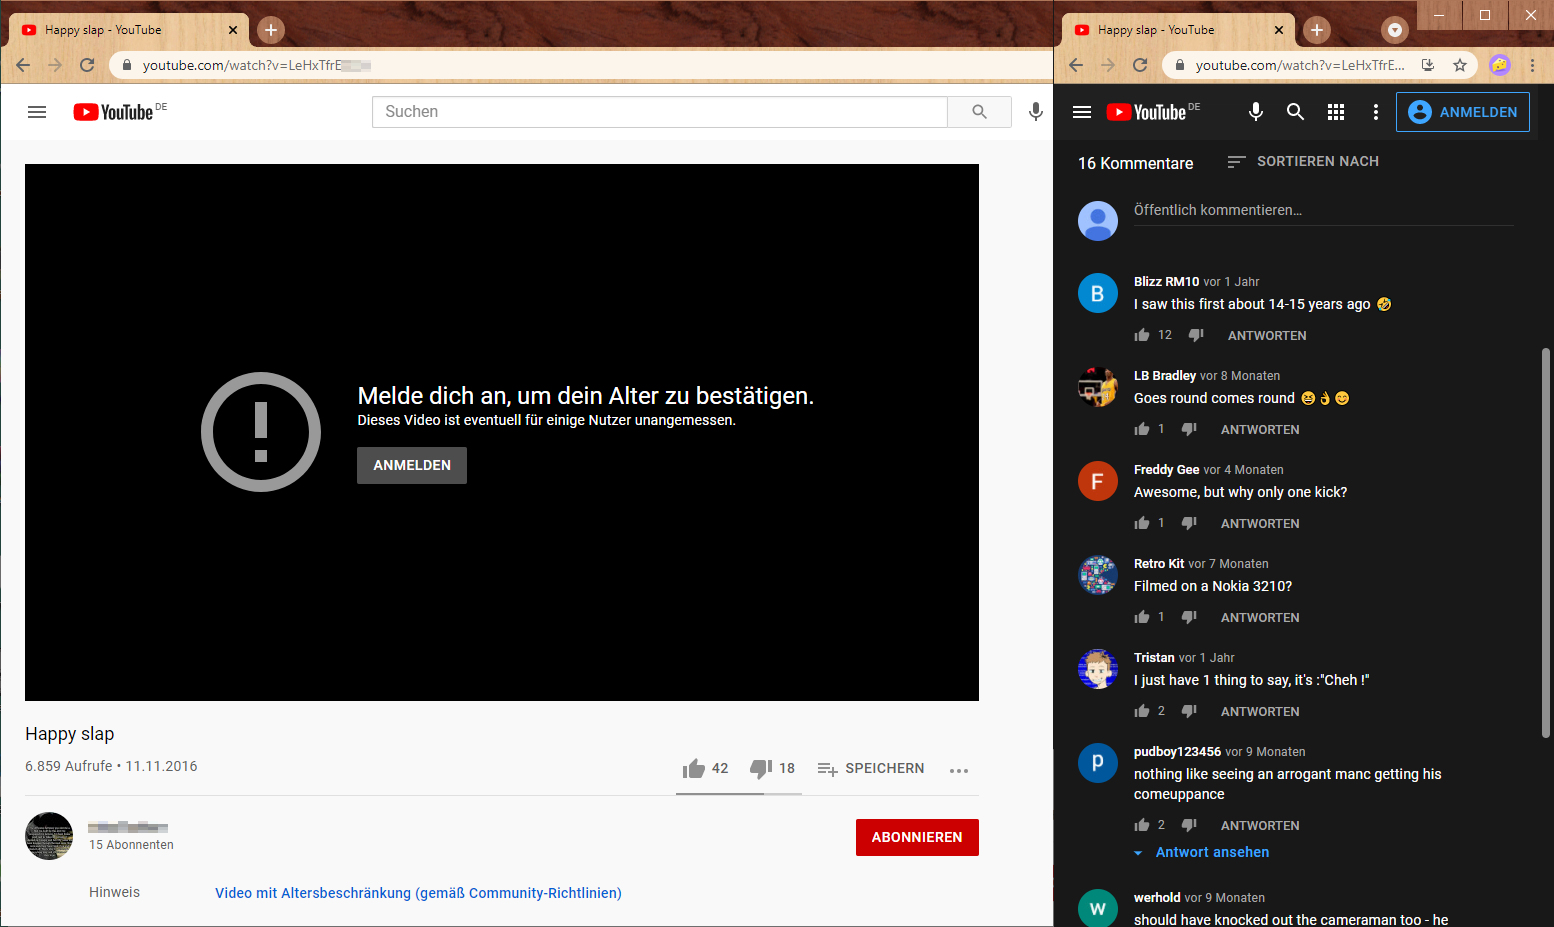Viewport: 1554px width, 927px height.
Task: Like Blizz RM10's comment
Action: [x=1142, y=335]
